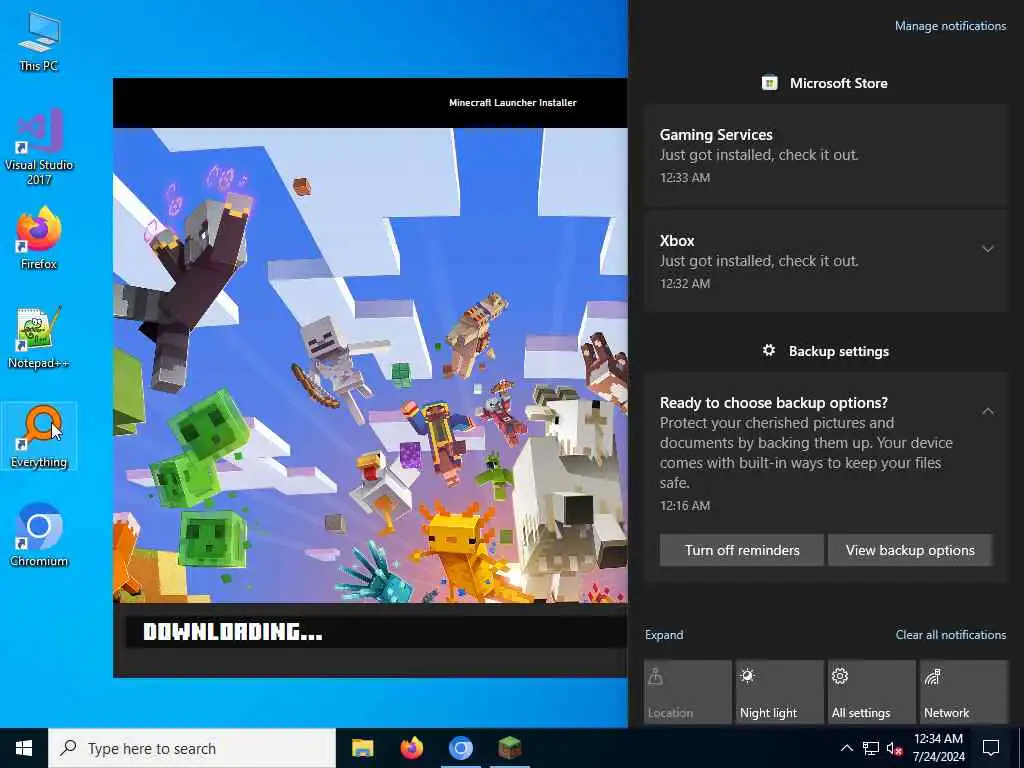Open the Gaming Services installed notification
The width and height of the screenshot is (1024, 768).
click(x=825, y=155)
